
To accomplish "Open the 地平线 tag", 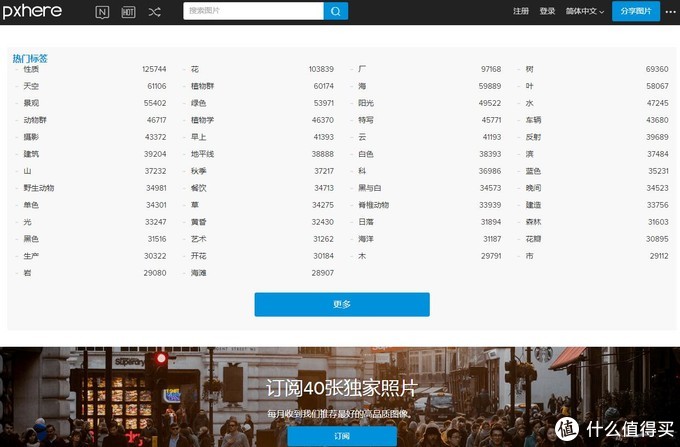I will tap(203, 154).
